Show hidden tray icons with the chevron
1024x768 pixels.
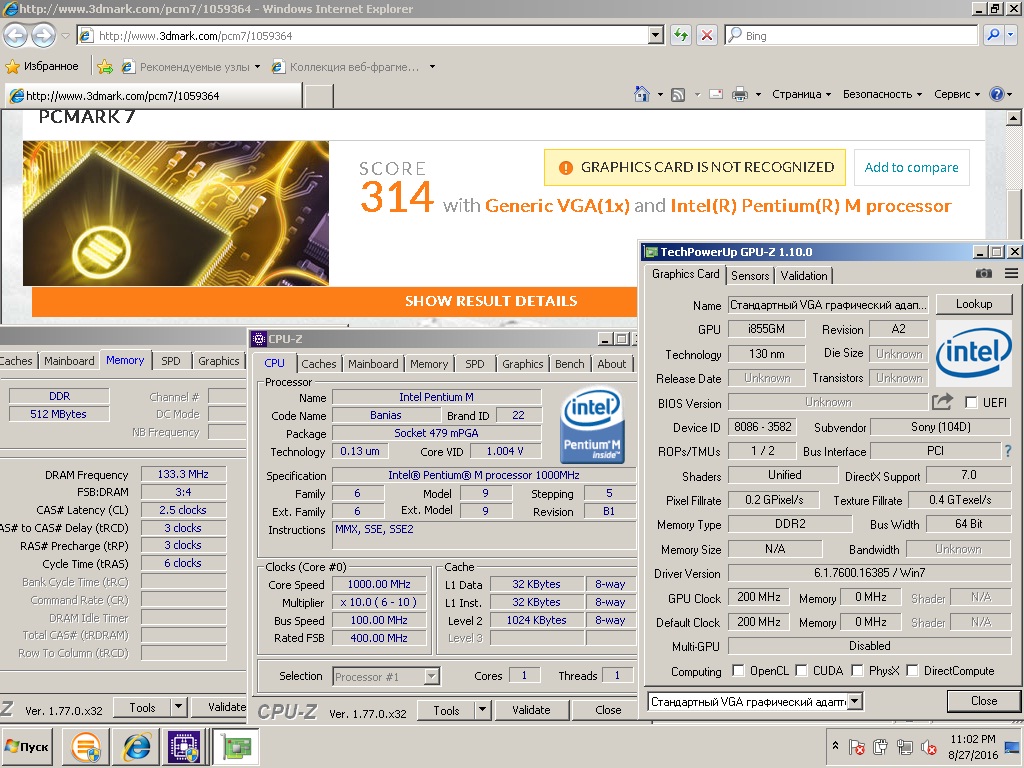click(835, 746)
